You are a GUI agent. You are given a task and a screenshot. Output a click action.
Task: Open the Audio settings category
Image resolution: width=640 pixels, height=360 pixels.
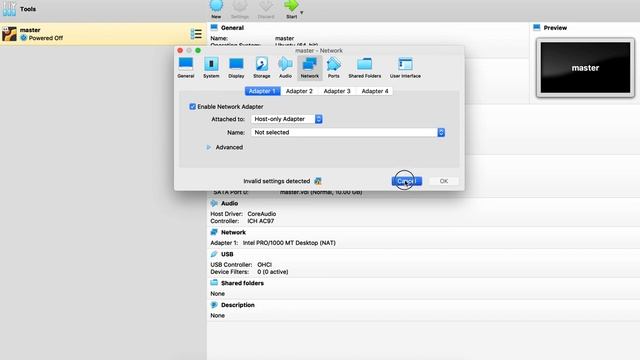point(285,68)
